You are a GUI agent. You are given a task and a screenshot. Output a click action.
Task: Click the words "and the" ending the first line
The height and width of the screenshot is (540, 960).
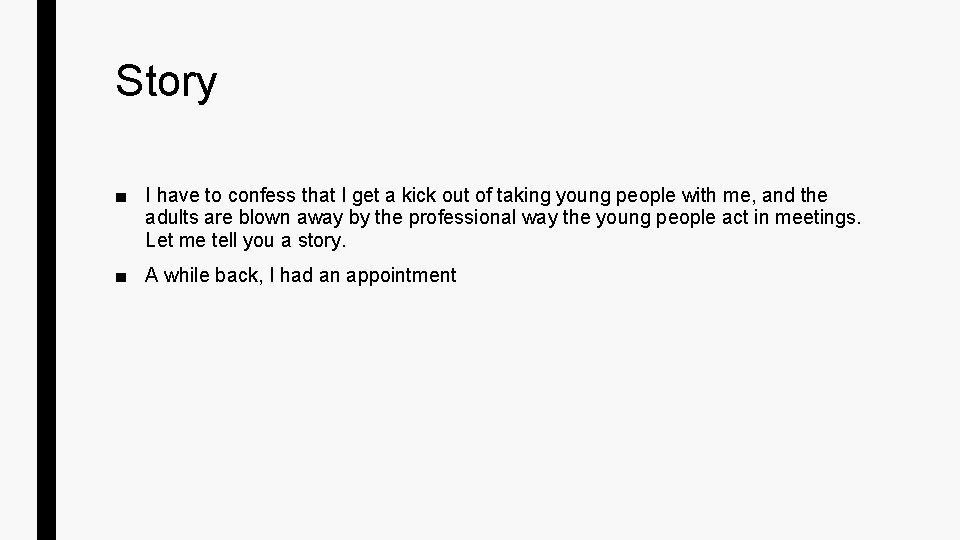pyautogui.click(x=794, y=195)
